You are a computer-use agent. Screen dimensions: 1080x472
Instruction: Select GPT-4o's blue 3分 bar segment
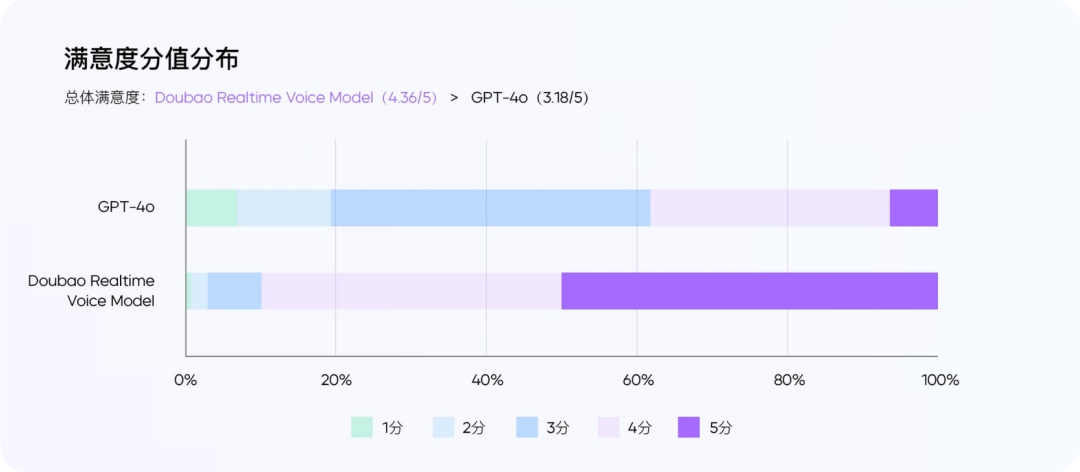point(490,208)
